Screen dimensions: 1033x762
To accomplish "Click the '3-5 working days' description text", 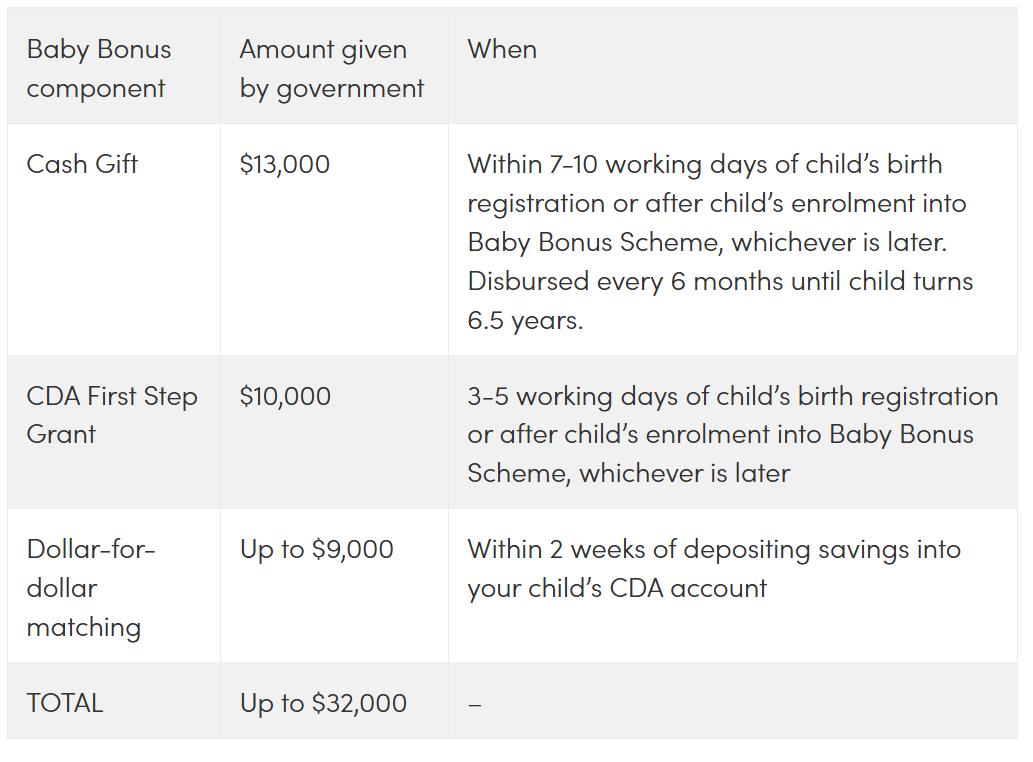I will tap(733, 435).
